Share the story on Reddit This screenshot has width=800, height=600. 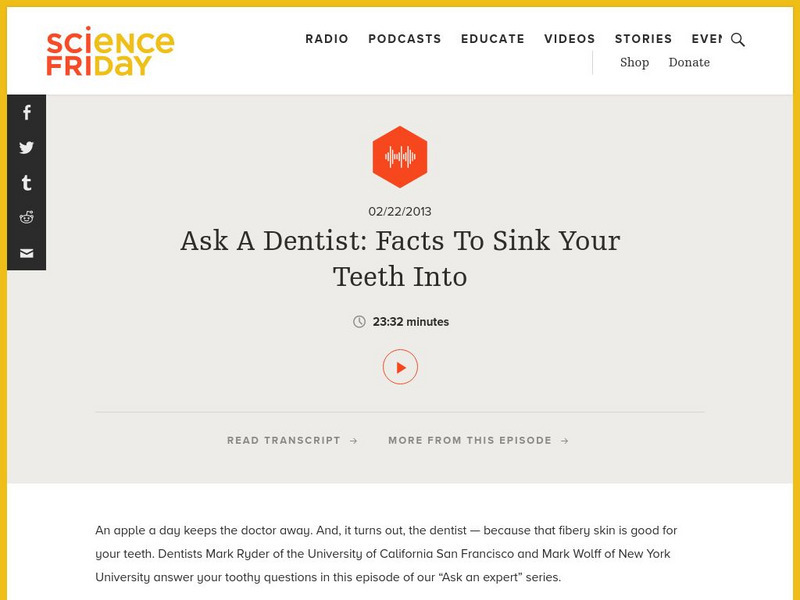tap(25, 218)
